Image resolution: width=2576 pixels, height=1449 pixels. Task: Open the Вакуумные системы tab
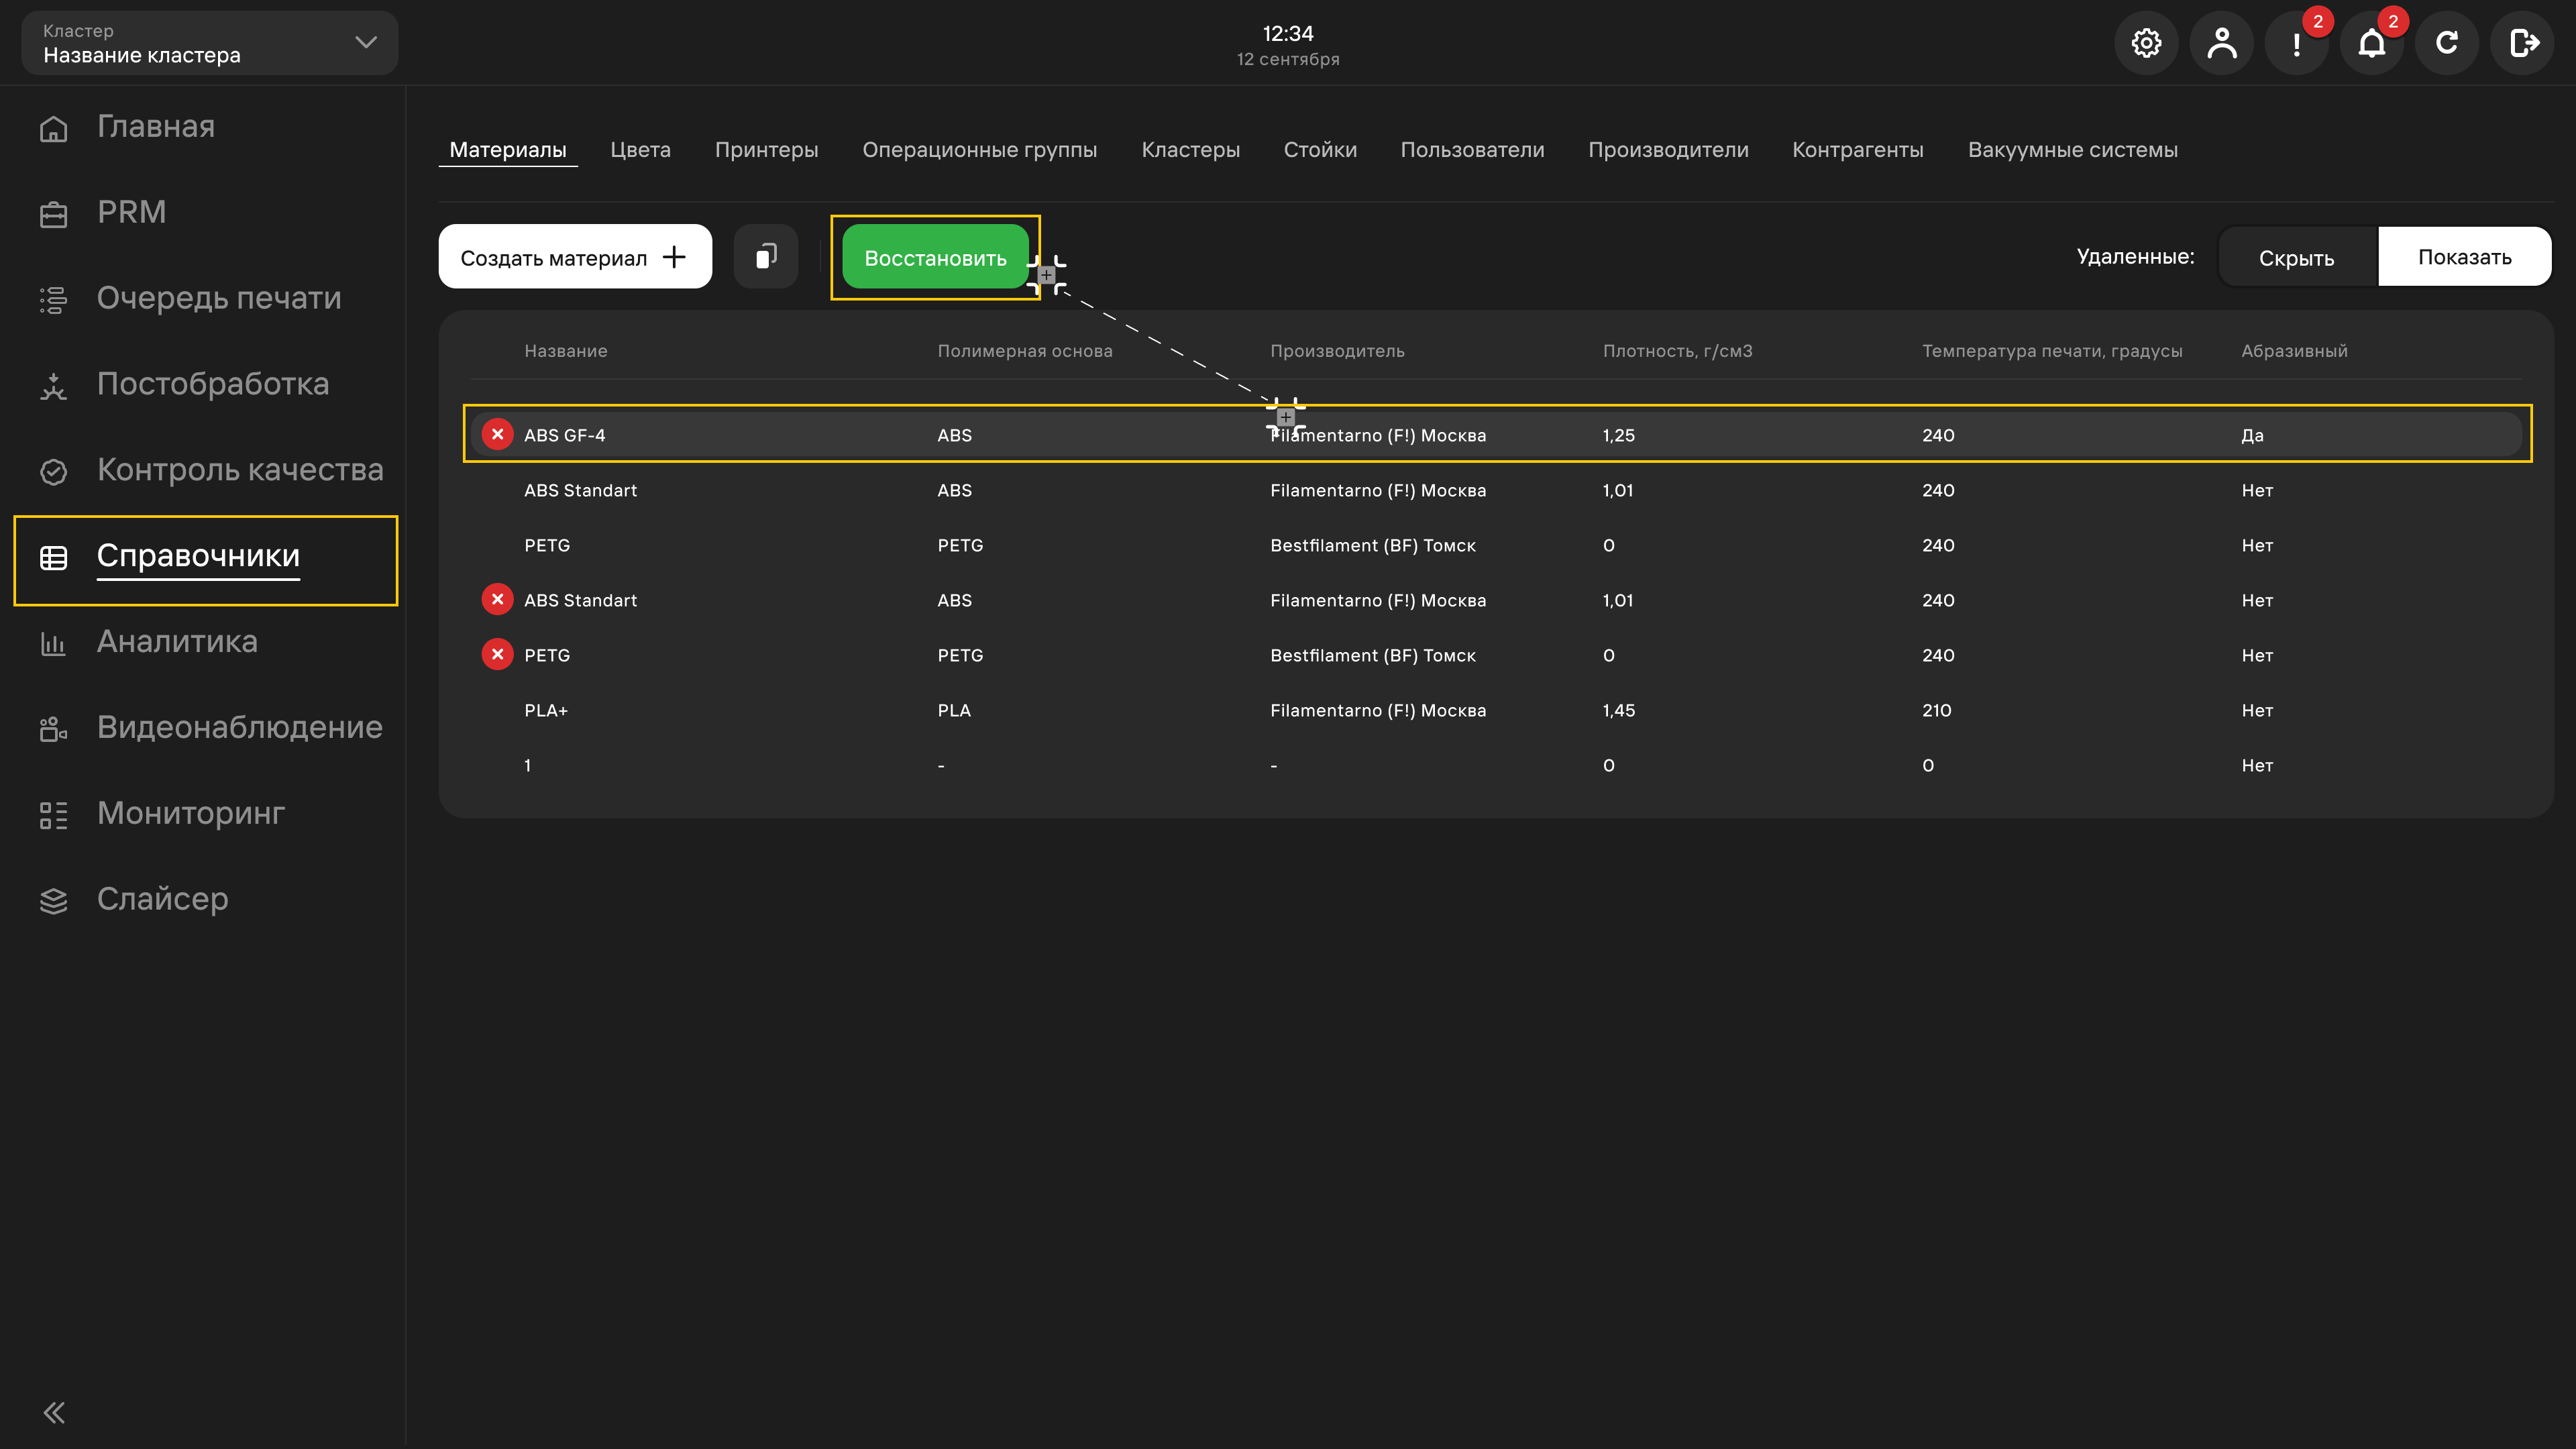click(2072, 150)
